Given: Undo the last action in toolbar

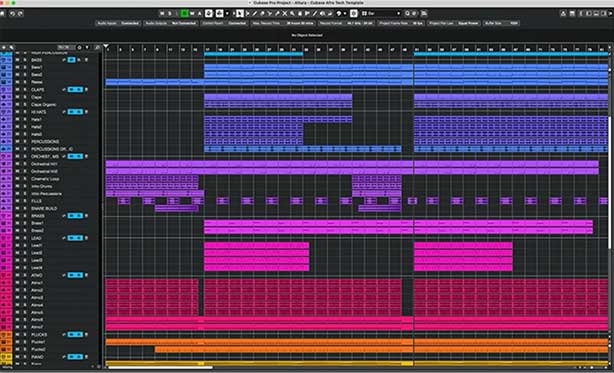Looking at the screenshot, I should pyautogui.click(x=12, y=13).
